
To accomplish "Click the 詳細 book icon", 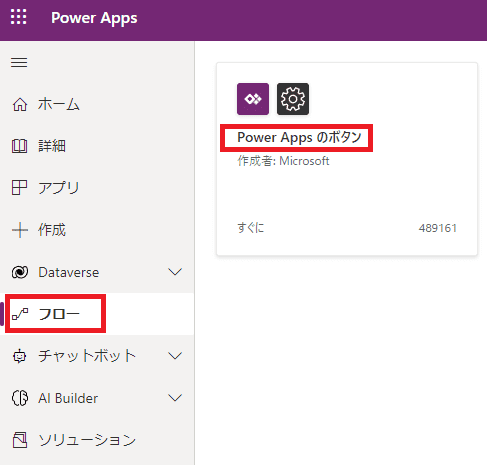I will (x=20, y=146).
